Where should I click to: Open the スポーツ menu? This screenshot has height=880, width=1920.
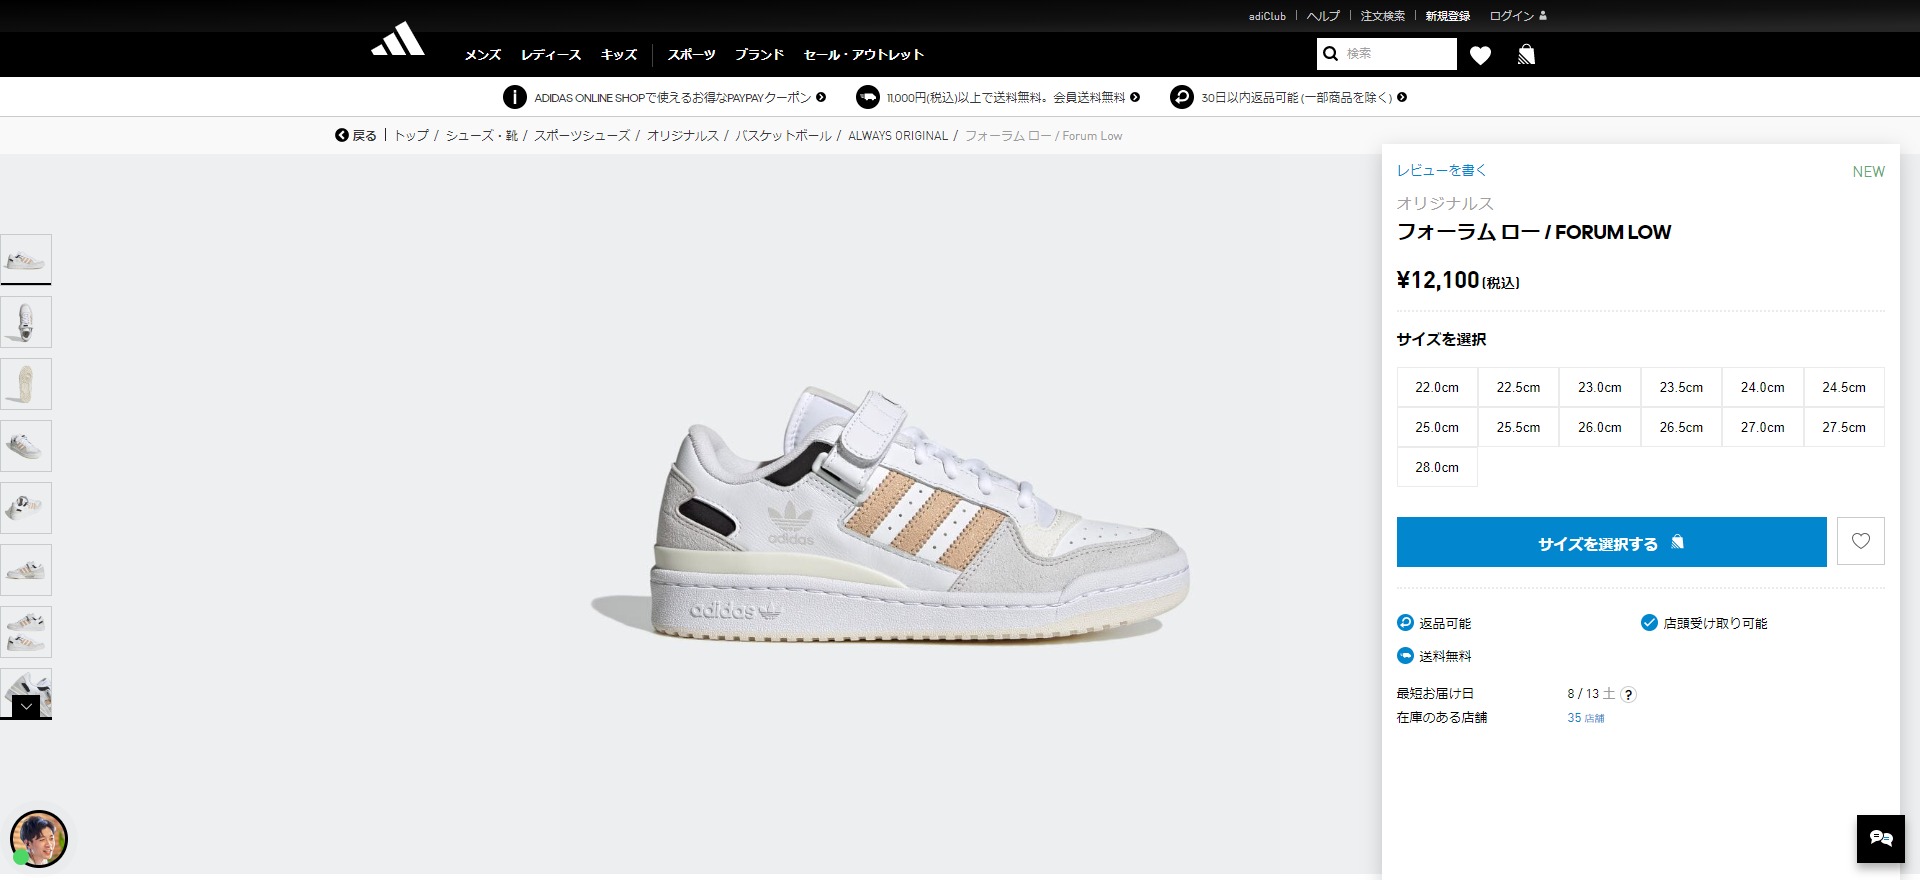click(x=692, y=55)
